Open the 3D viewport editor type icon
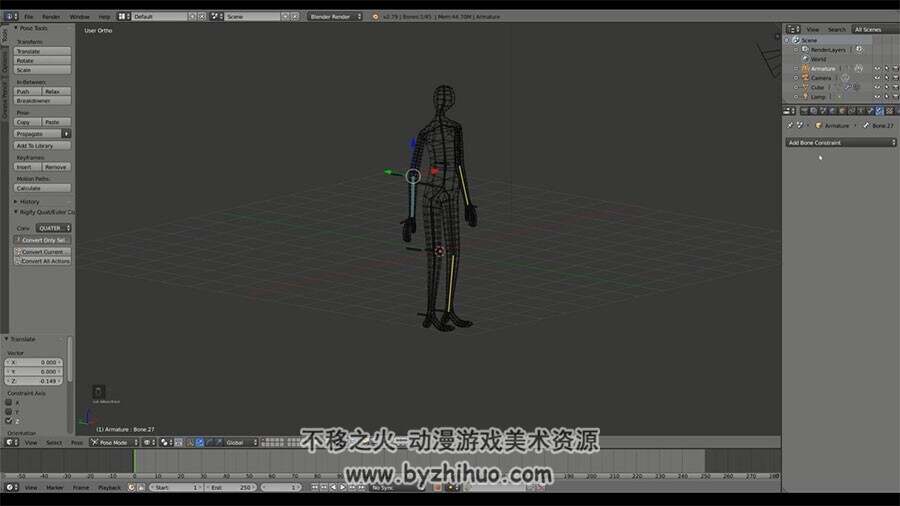 [x=11, y=442]
